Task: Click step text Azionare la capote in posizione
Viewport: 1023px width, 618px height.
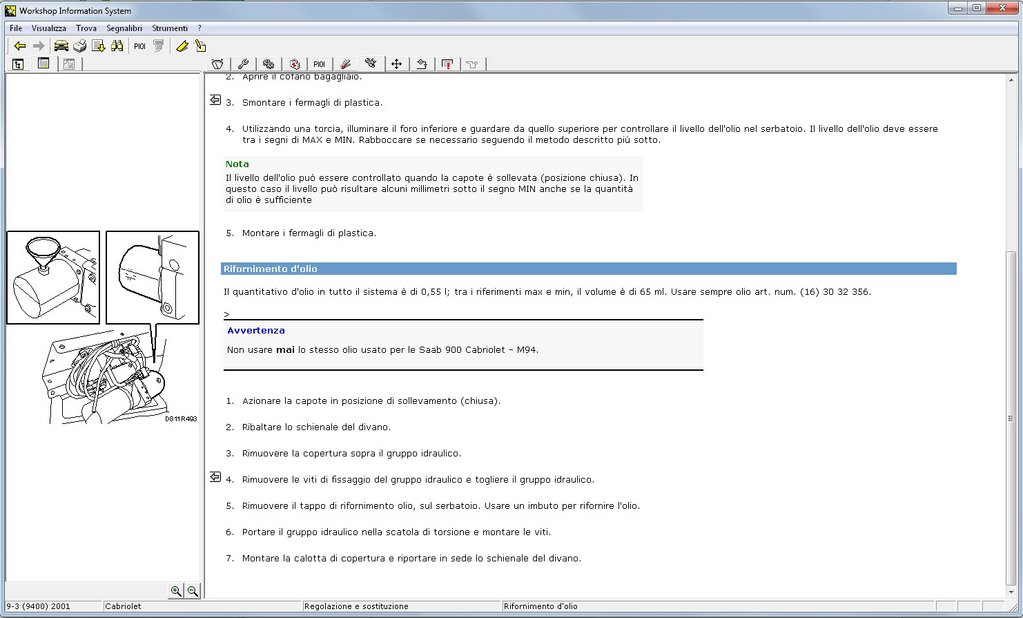Action: (x=371, y=401)
